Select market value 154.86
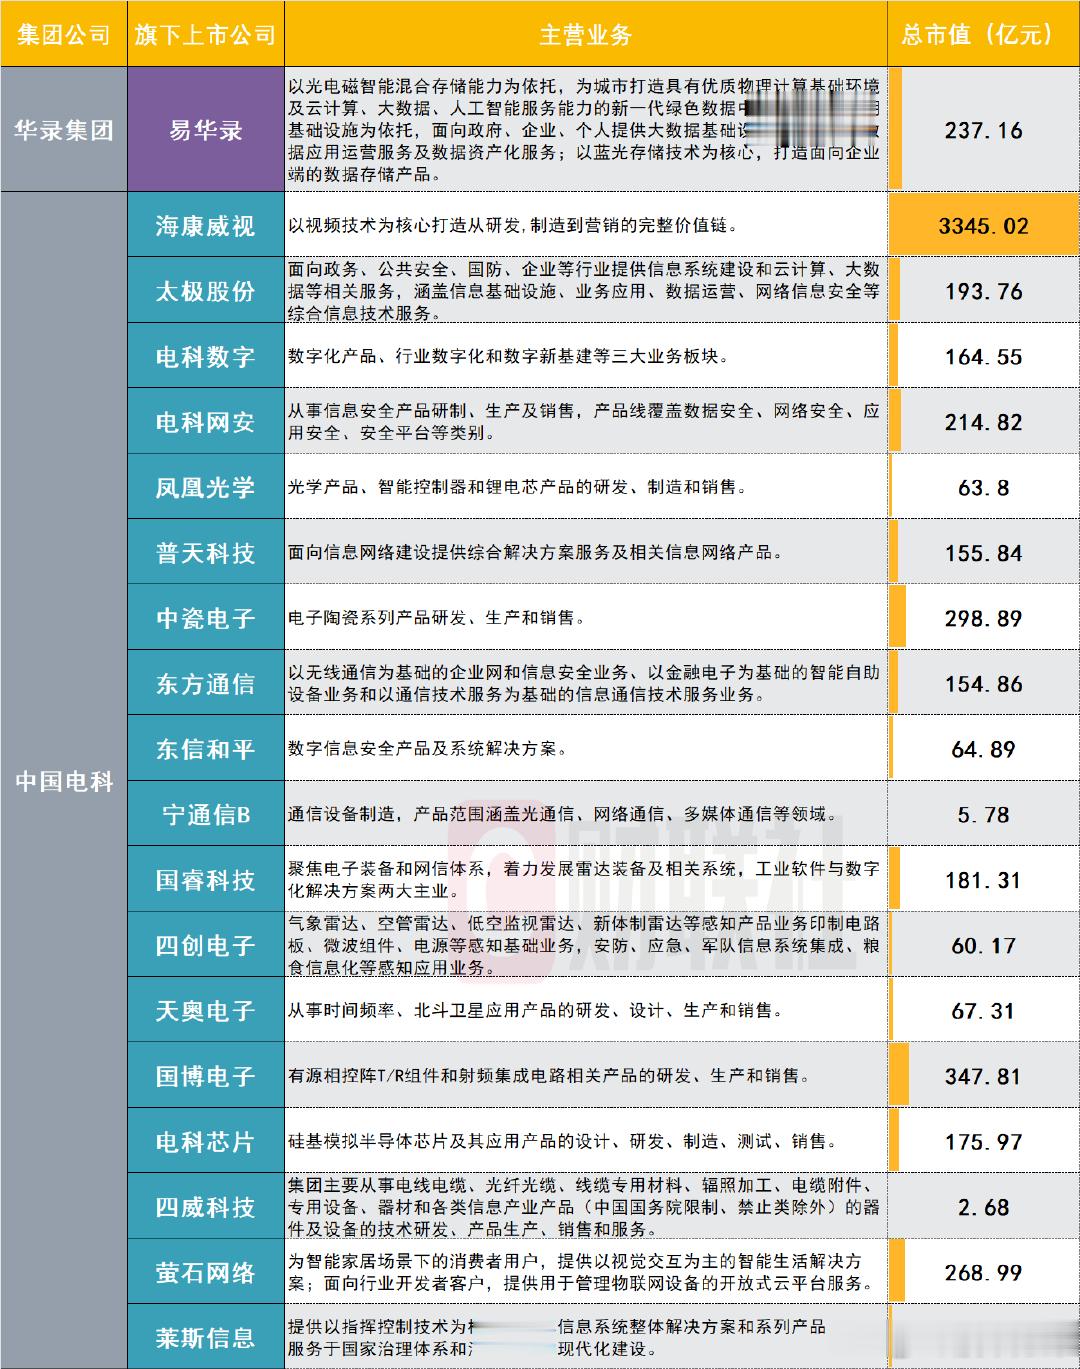The width and height of the screenshot is (1080, 1369). 984,684
